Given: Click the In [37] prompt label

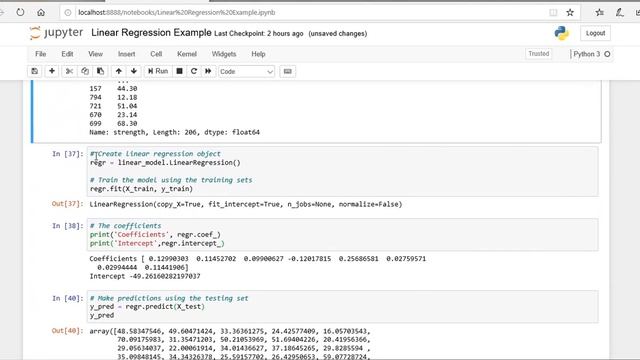Looking at the screenshot, I should (x=68, y=154).
